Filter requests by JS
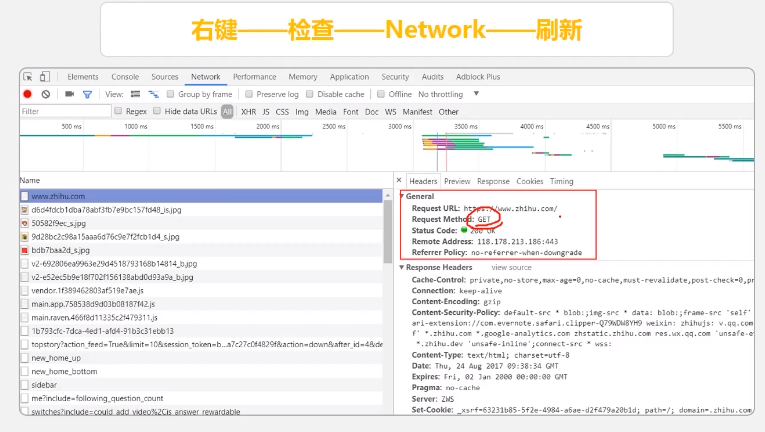 266,112
